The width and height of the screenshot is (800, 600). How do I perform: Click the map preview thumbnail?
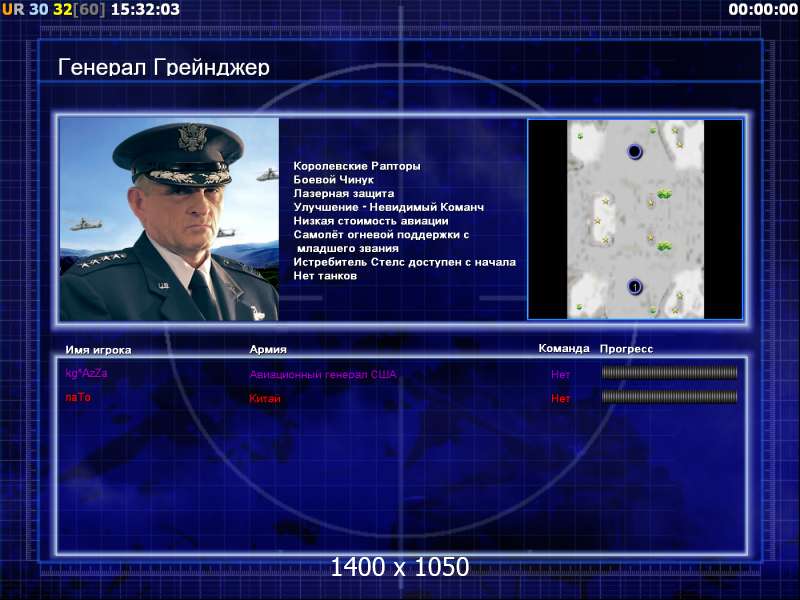[x=635, y=219]
